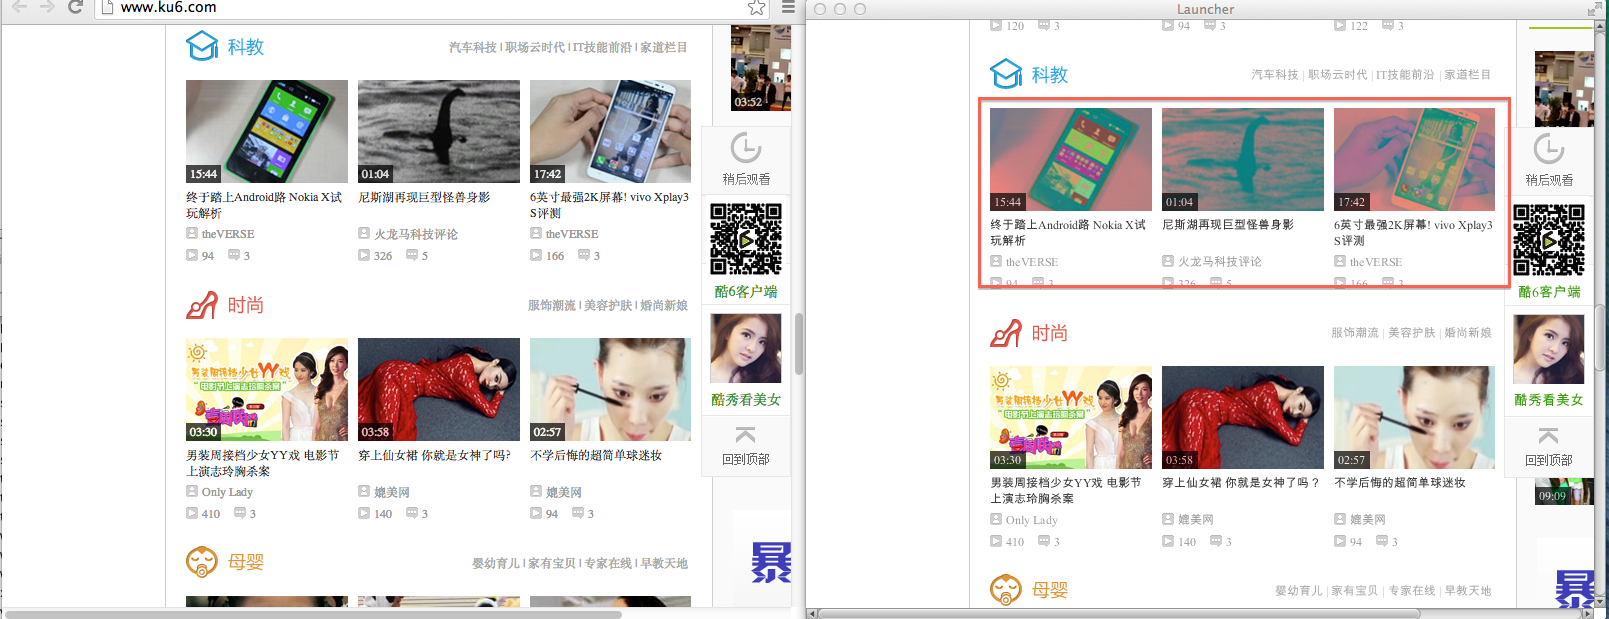Click 稍后观看 clock icon in browser
The width and height of the screenshot is (1609, 619).
click(x=746, y=148)
